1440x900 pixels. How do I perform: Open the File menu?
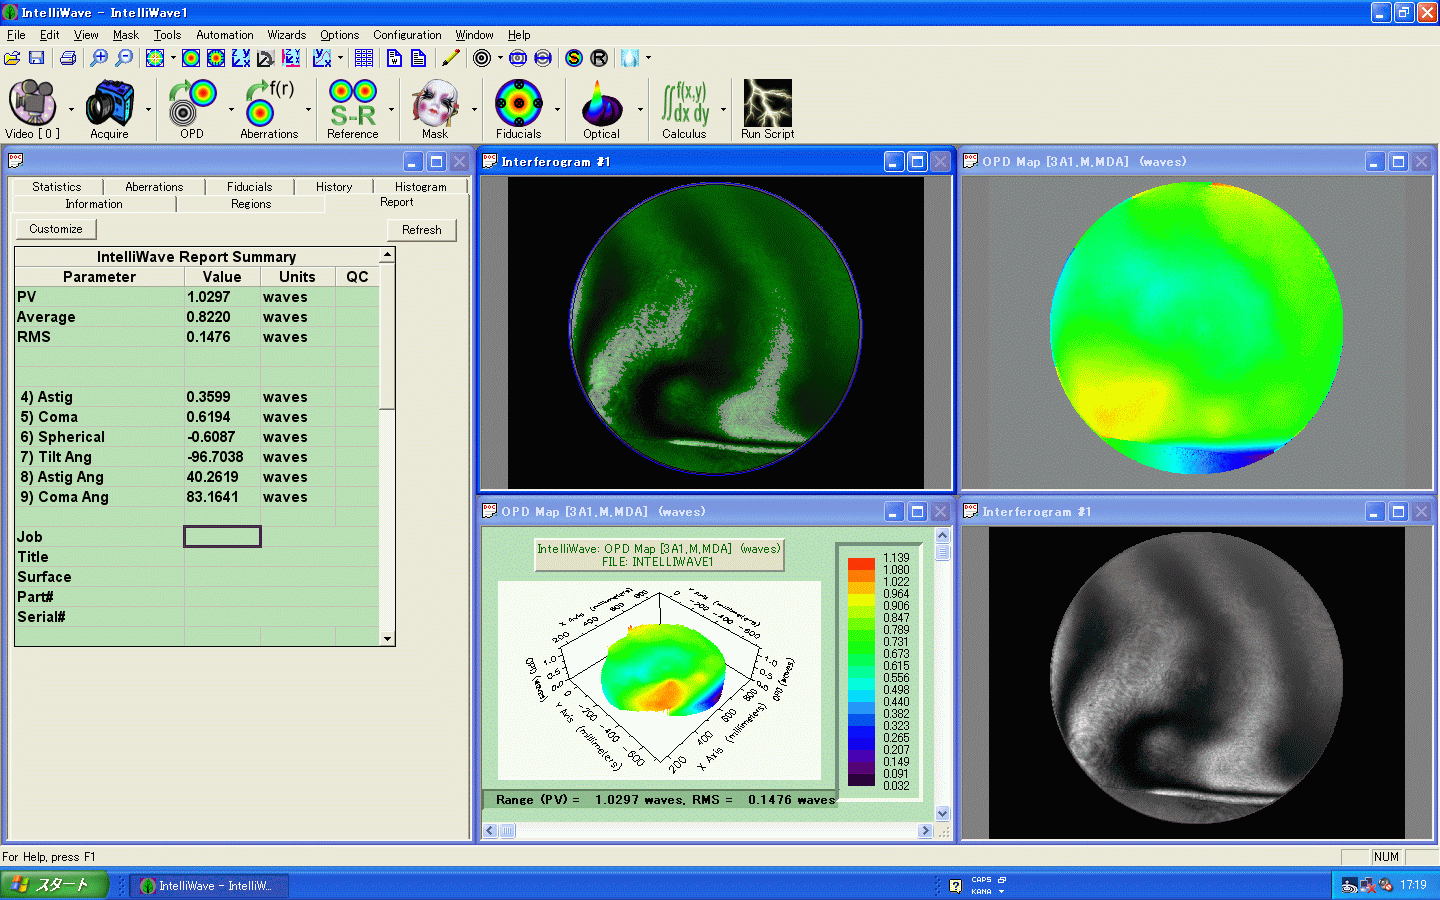16,35
